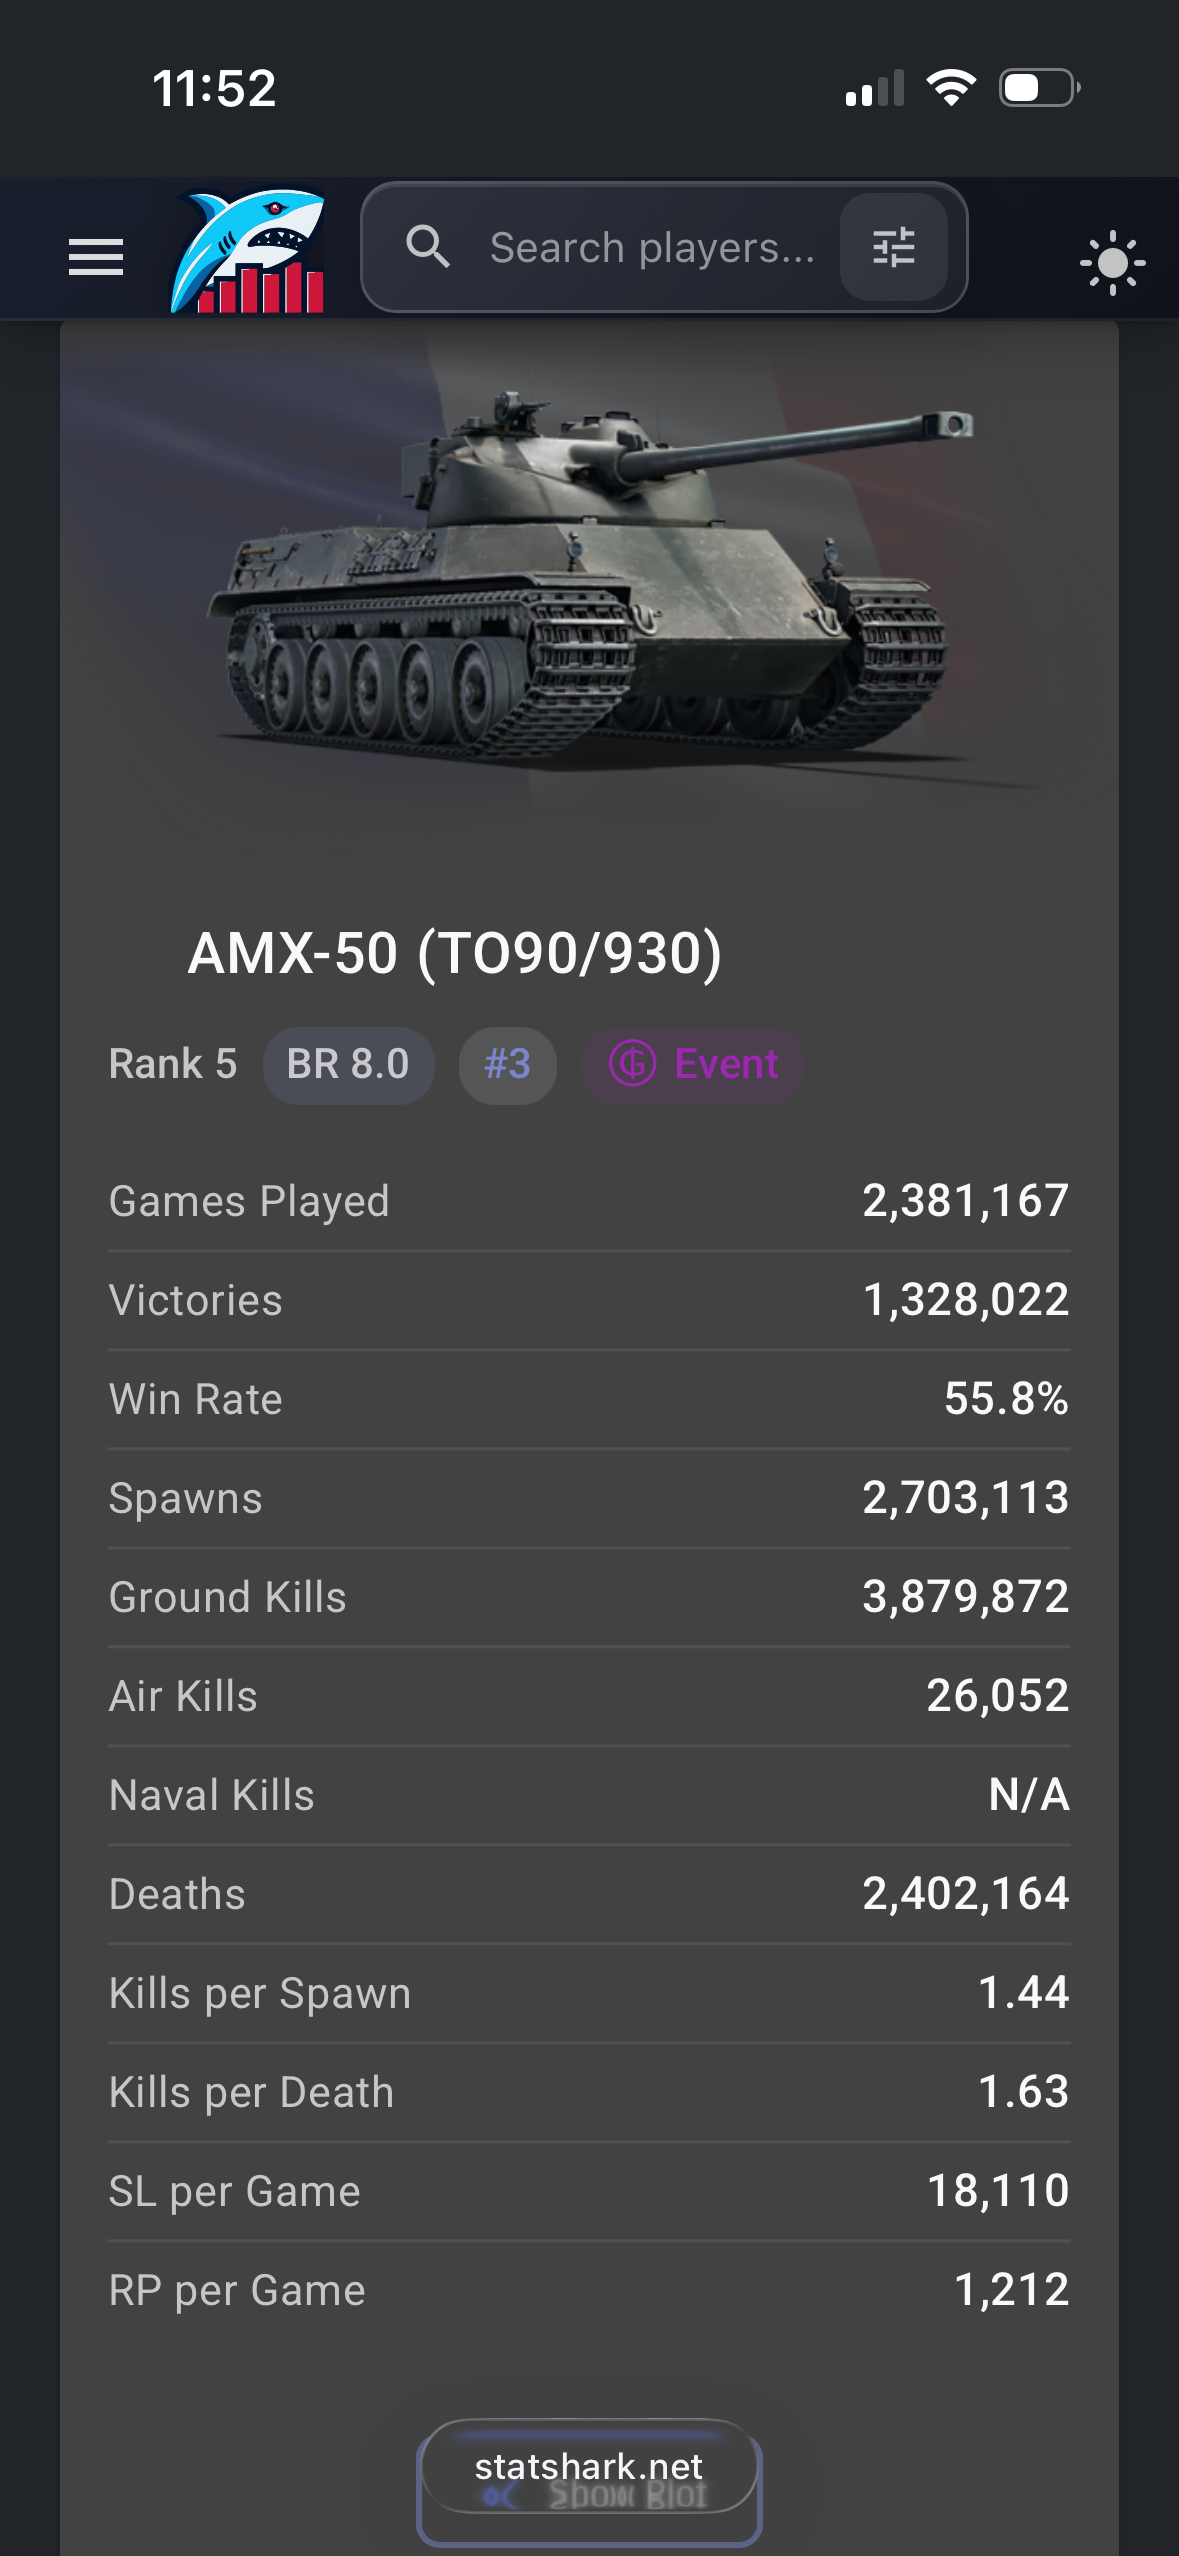Click the StatShark shark logo
1179x2556 pixels.
(x=250, y=250)
